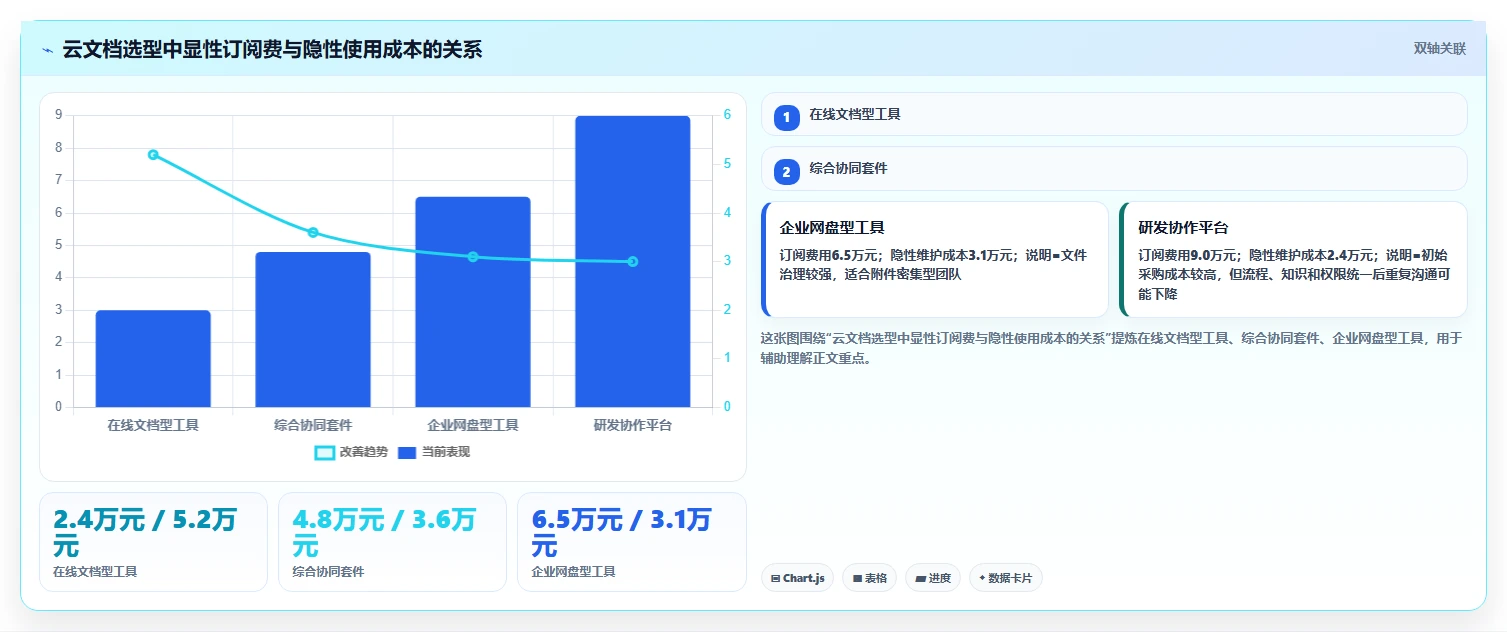Image resolution: width=1507 pixels, height=632 pixels.
Task: Click the number 2 badge
Action: click(x=786, y=172)
